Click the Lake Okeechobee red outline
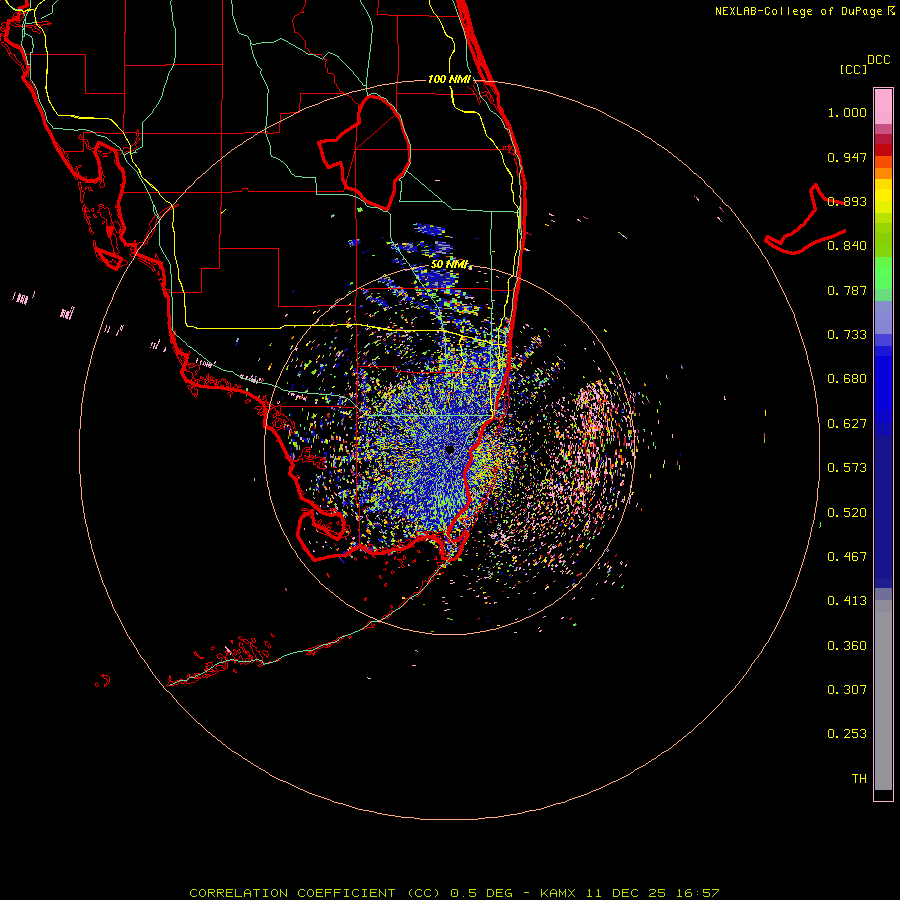This screenshot has width=900, height=900. pos(364,153)
